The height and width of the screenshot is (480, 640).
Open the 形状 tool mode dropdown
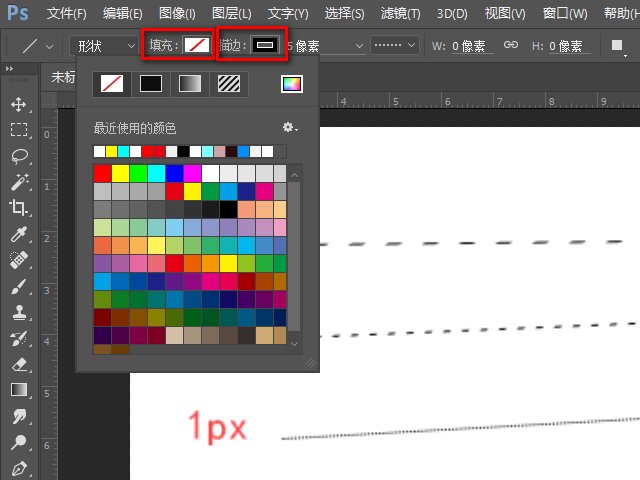tap(105, 46)
